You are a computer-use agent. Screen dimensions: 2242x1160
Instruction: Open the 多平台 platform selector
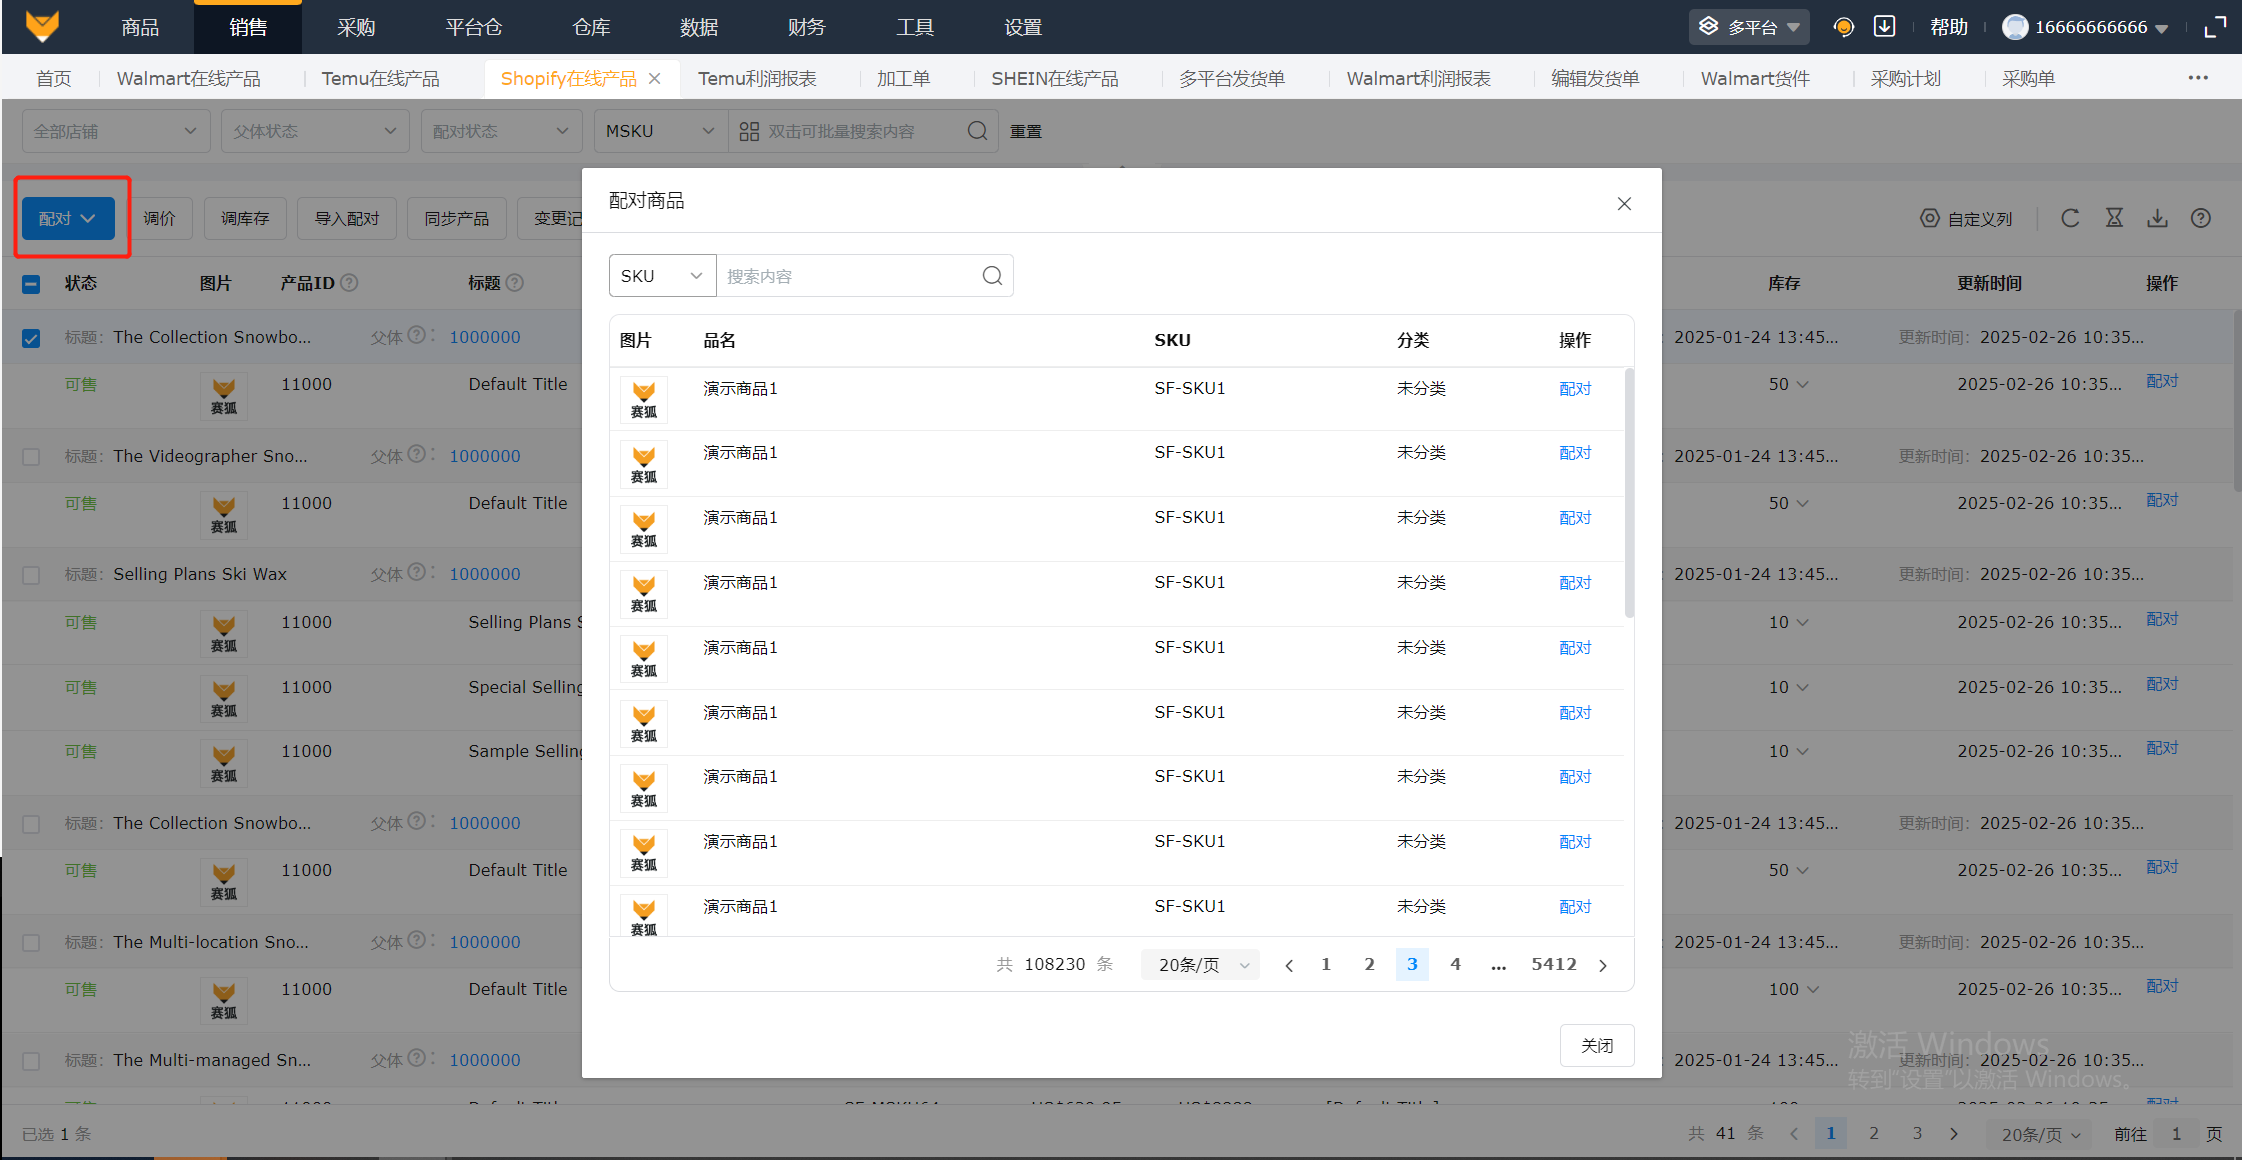click(1750, 27)
